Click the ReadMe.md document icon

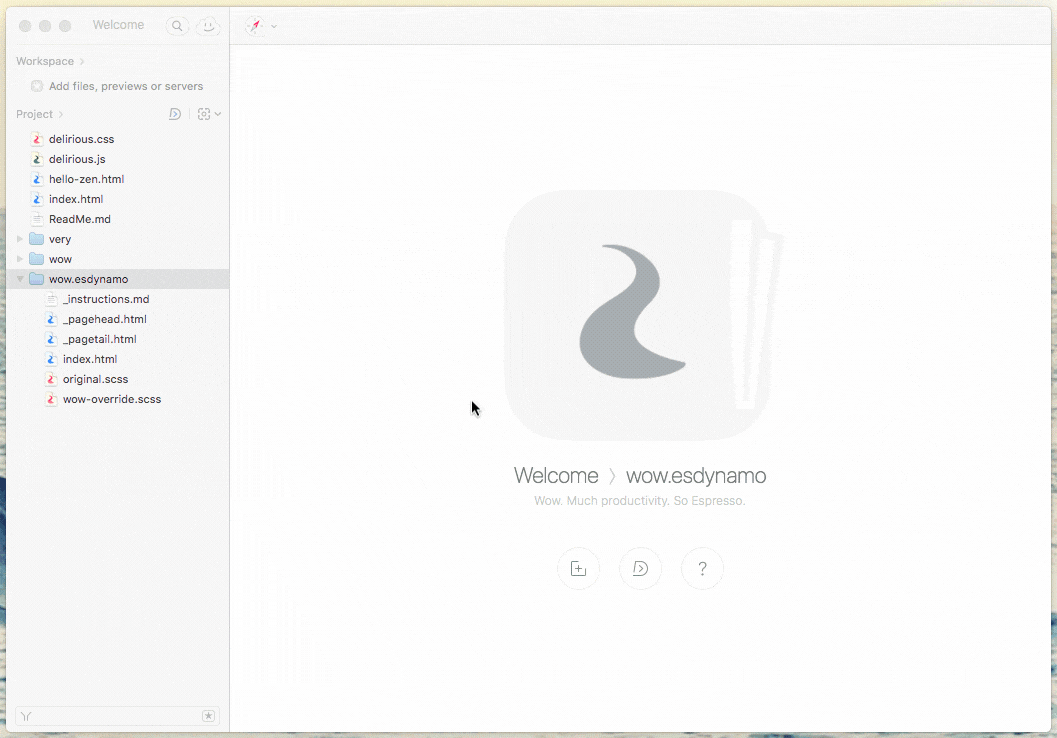37,220
